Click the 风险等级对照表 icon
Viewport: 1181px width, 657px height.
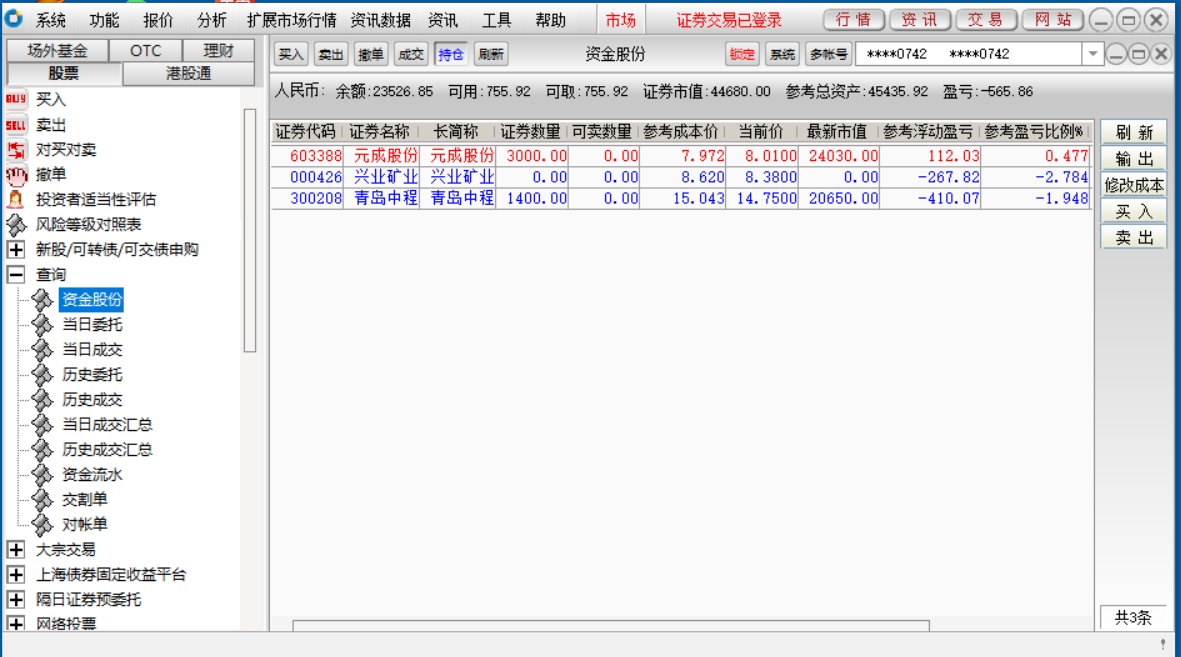point(16,225)
